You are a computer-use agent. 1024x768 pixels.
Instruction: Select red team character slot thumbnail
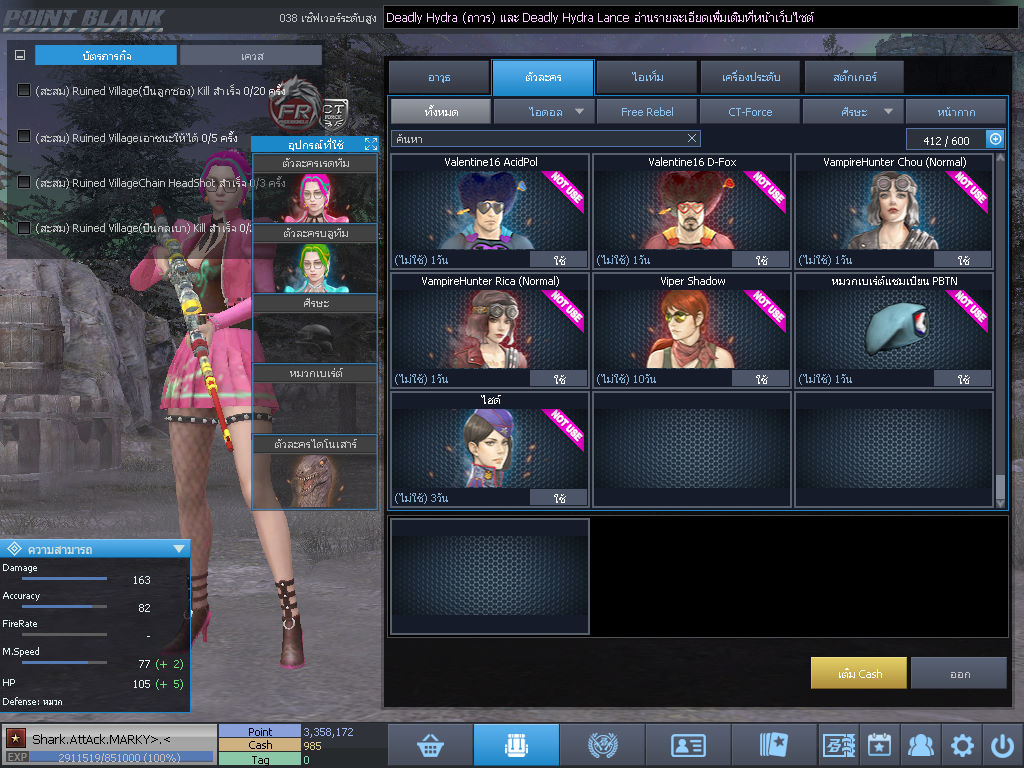point(315,197)
